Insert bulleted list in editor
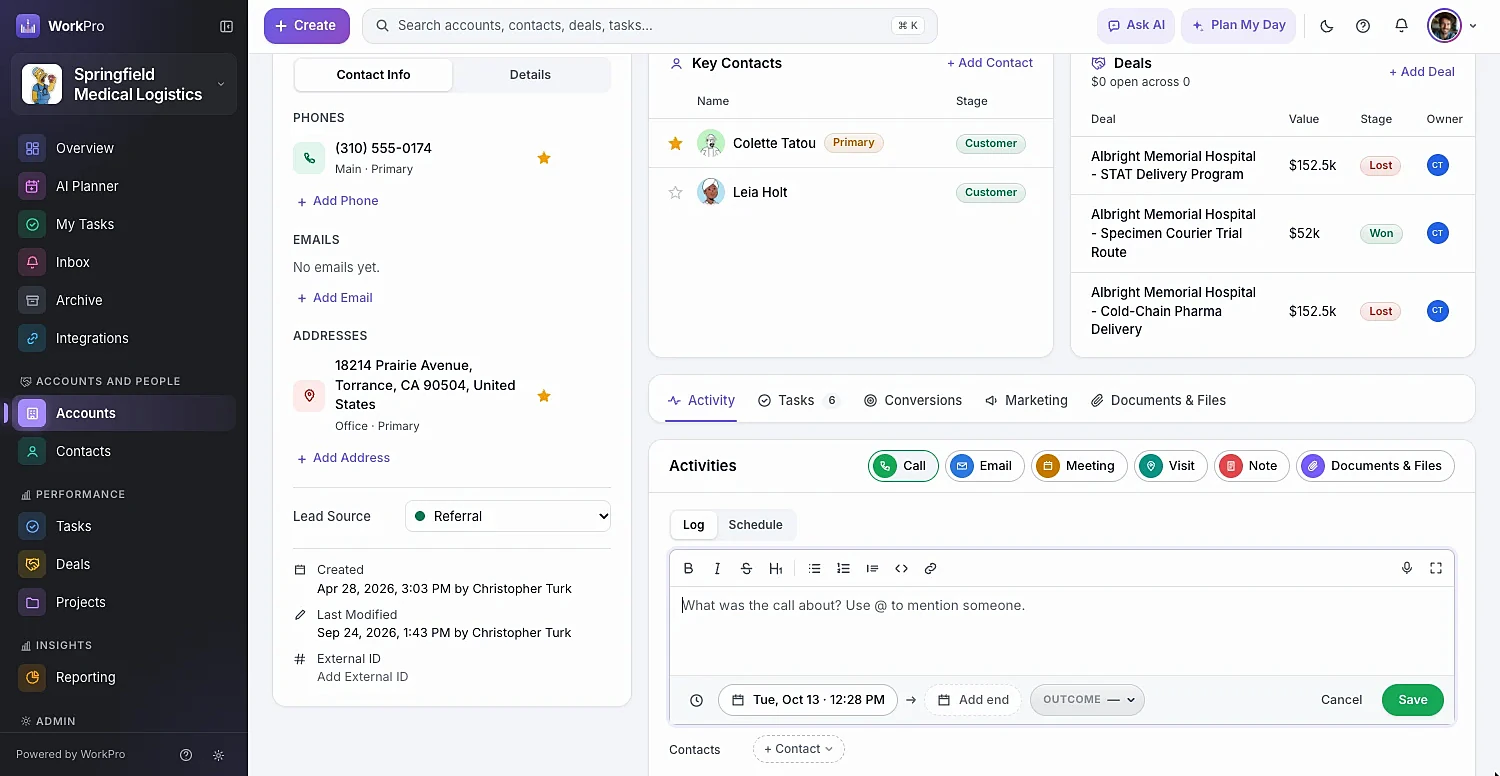The image size is (1500, 776). [814, 568]
